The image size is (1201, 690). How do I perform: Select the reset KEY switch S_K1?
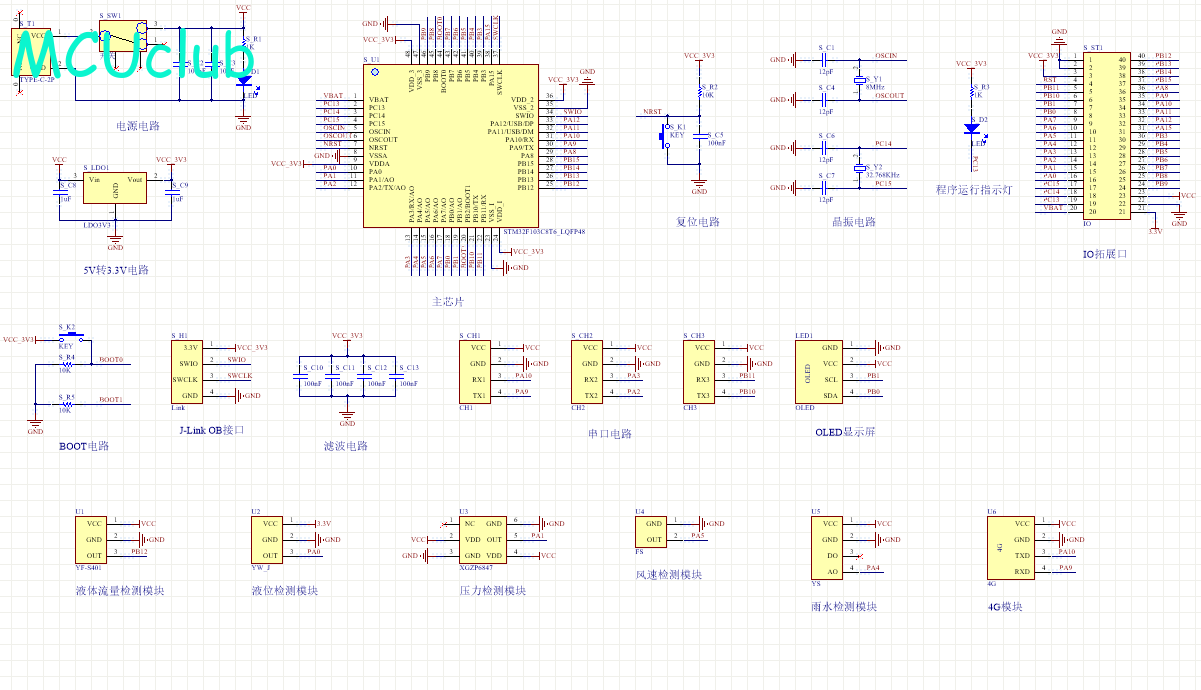(x=666, y=134)
